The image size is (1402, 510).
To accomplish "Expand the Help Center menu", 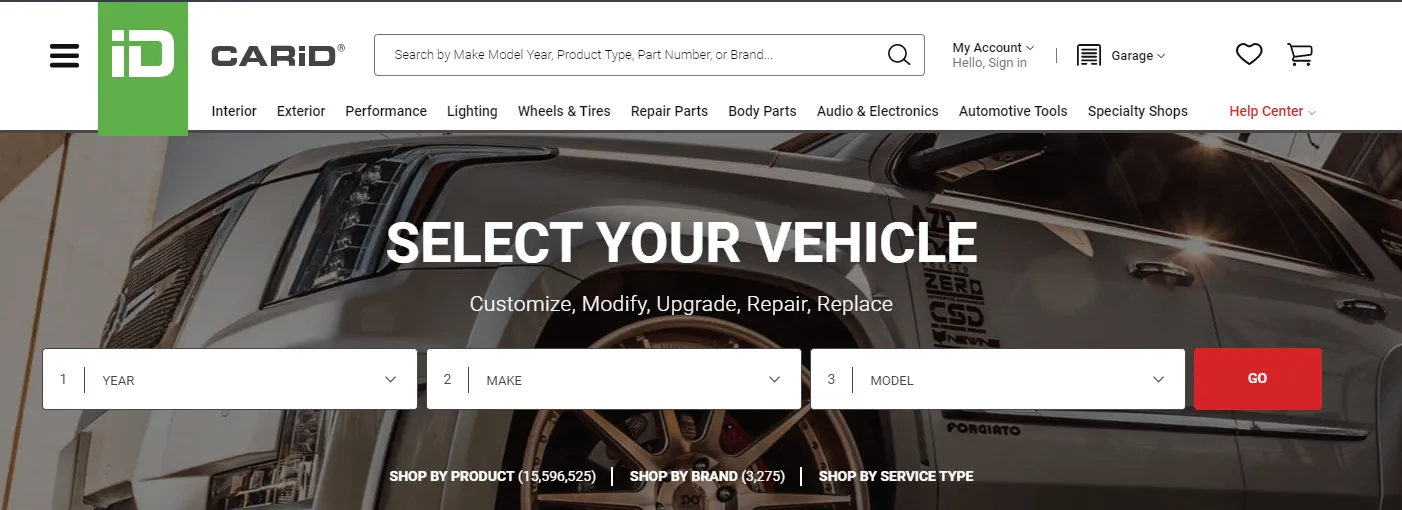I will (1272, 111).
